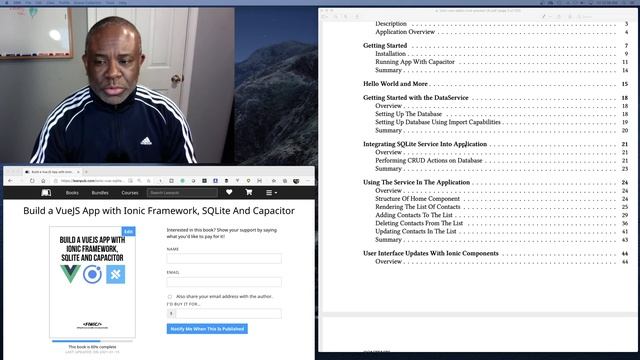Viewport: 640px width, 360px height.
Task: Click the Edit badge on book cover
Action: (129, 231)
